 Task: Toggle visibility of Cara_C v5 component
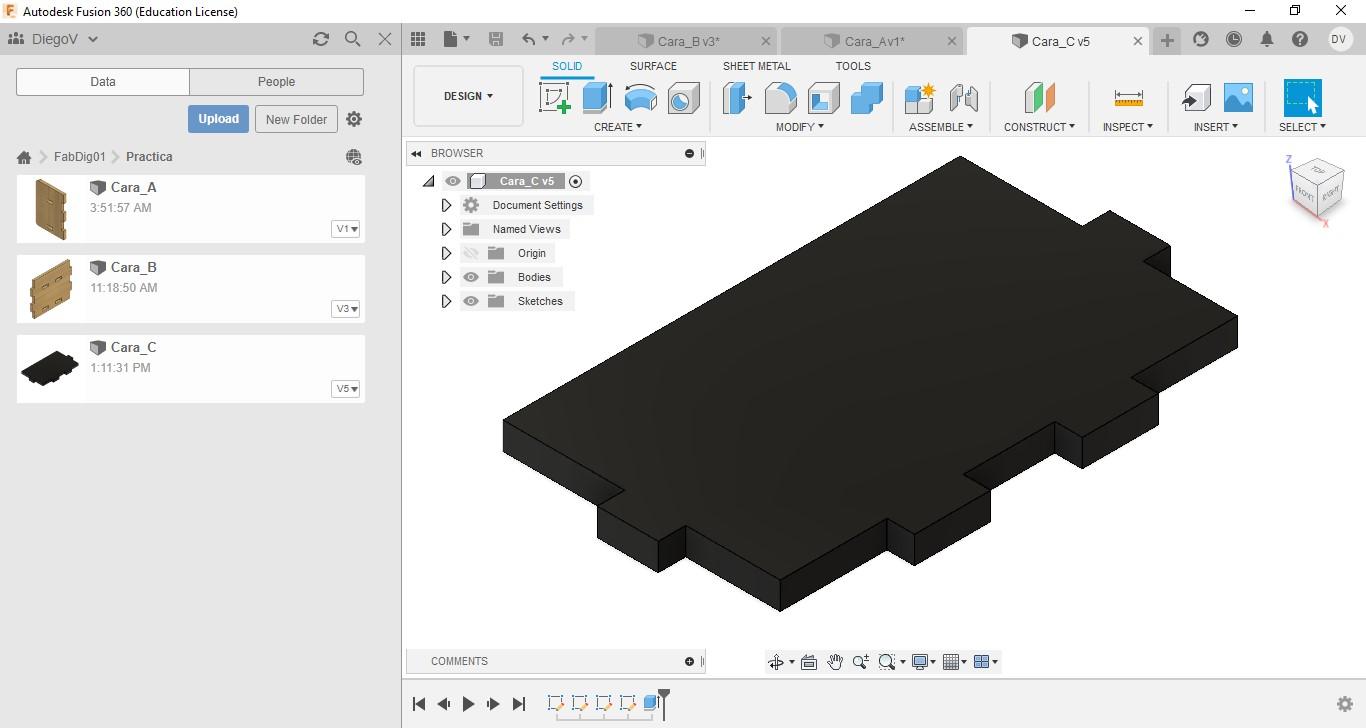pyautogui.click(x=453, y=181)
